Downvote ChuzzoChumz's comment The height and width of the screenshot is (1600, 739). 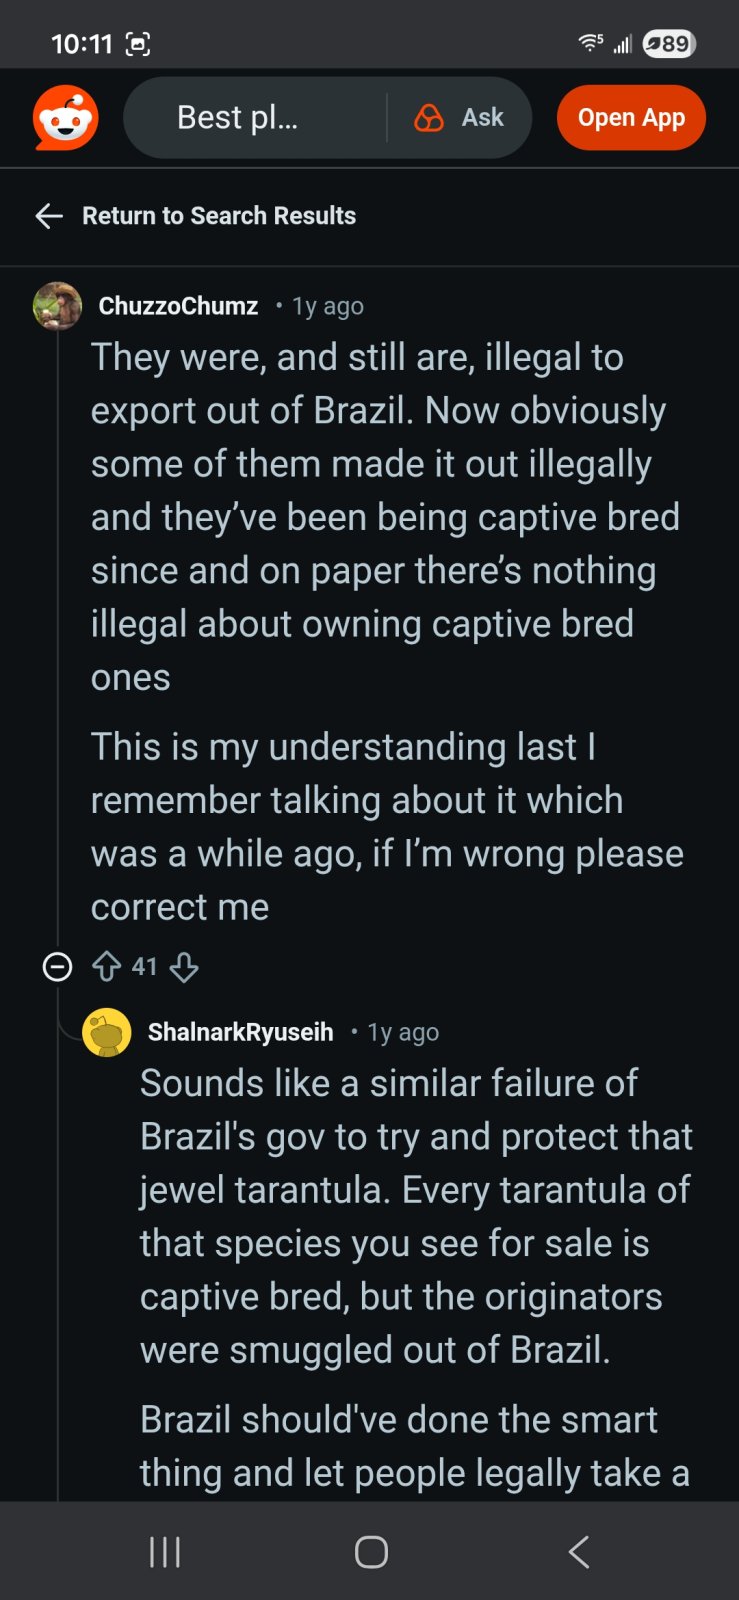[x=182, y=966]
